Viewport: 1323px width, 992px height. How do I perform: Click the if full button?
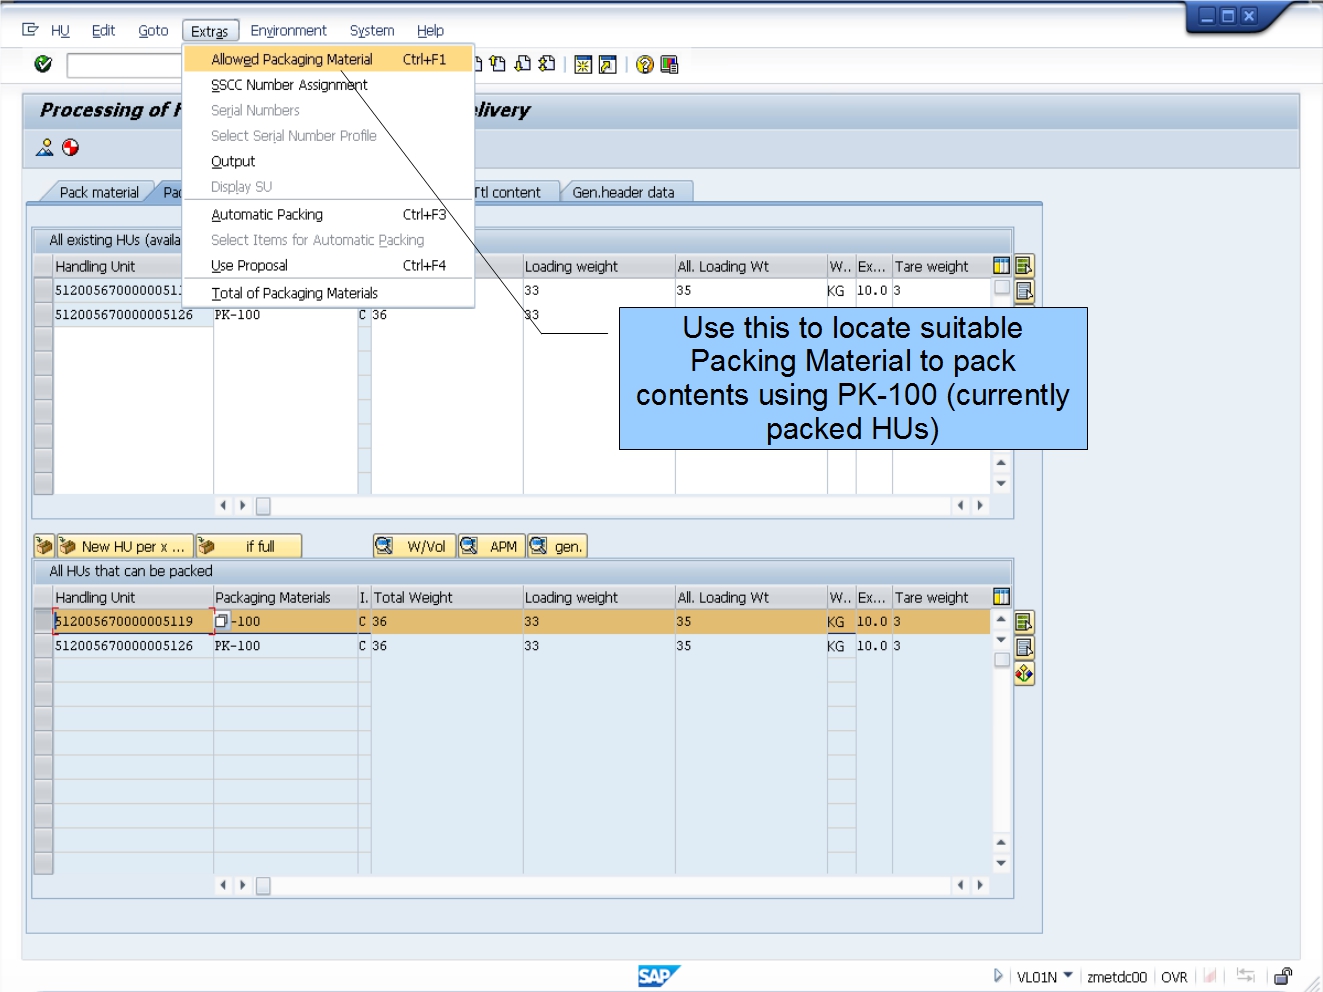tap(249, 546)
